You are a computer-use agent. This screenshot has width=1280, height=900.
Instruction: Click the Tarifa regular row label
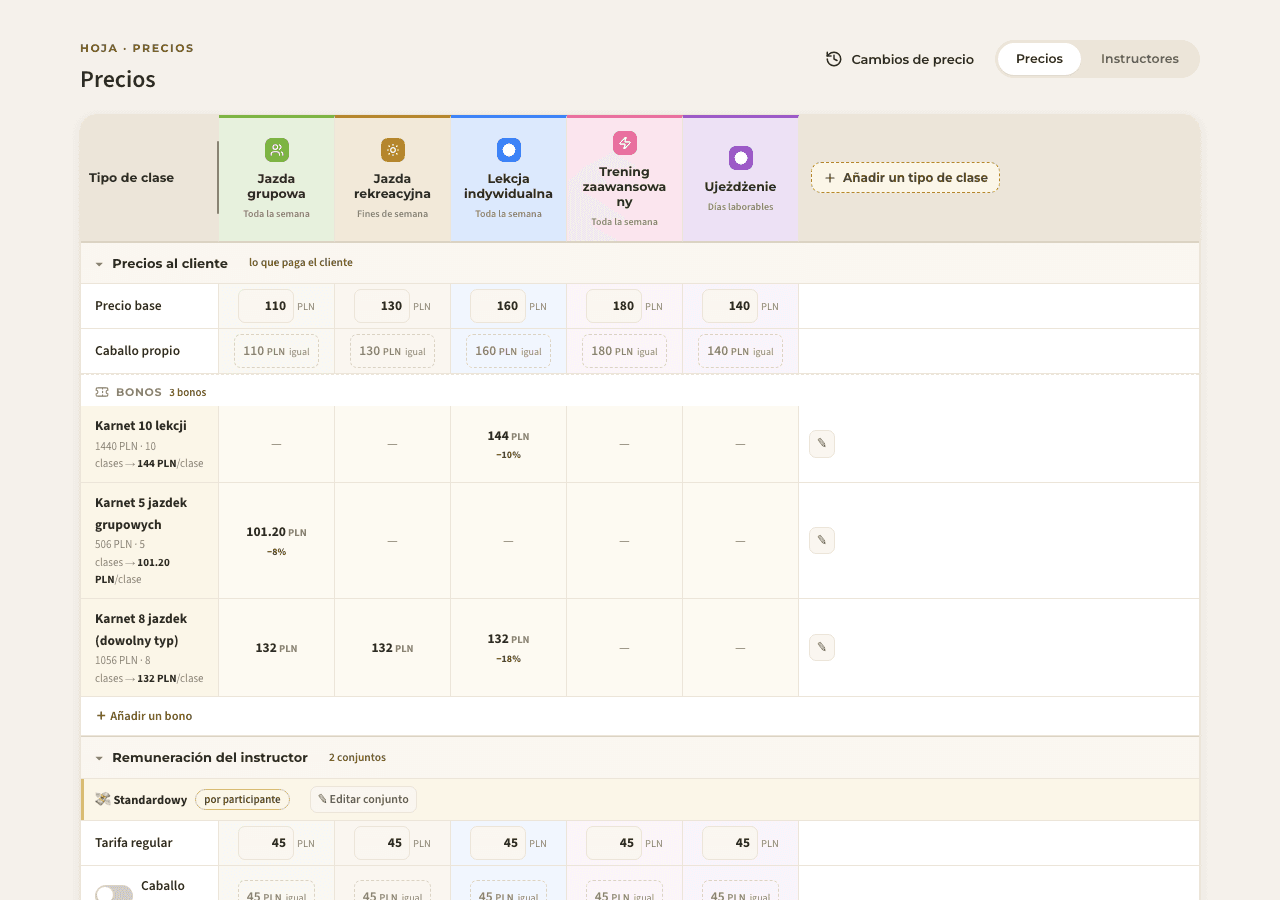point(134,843)
